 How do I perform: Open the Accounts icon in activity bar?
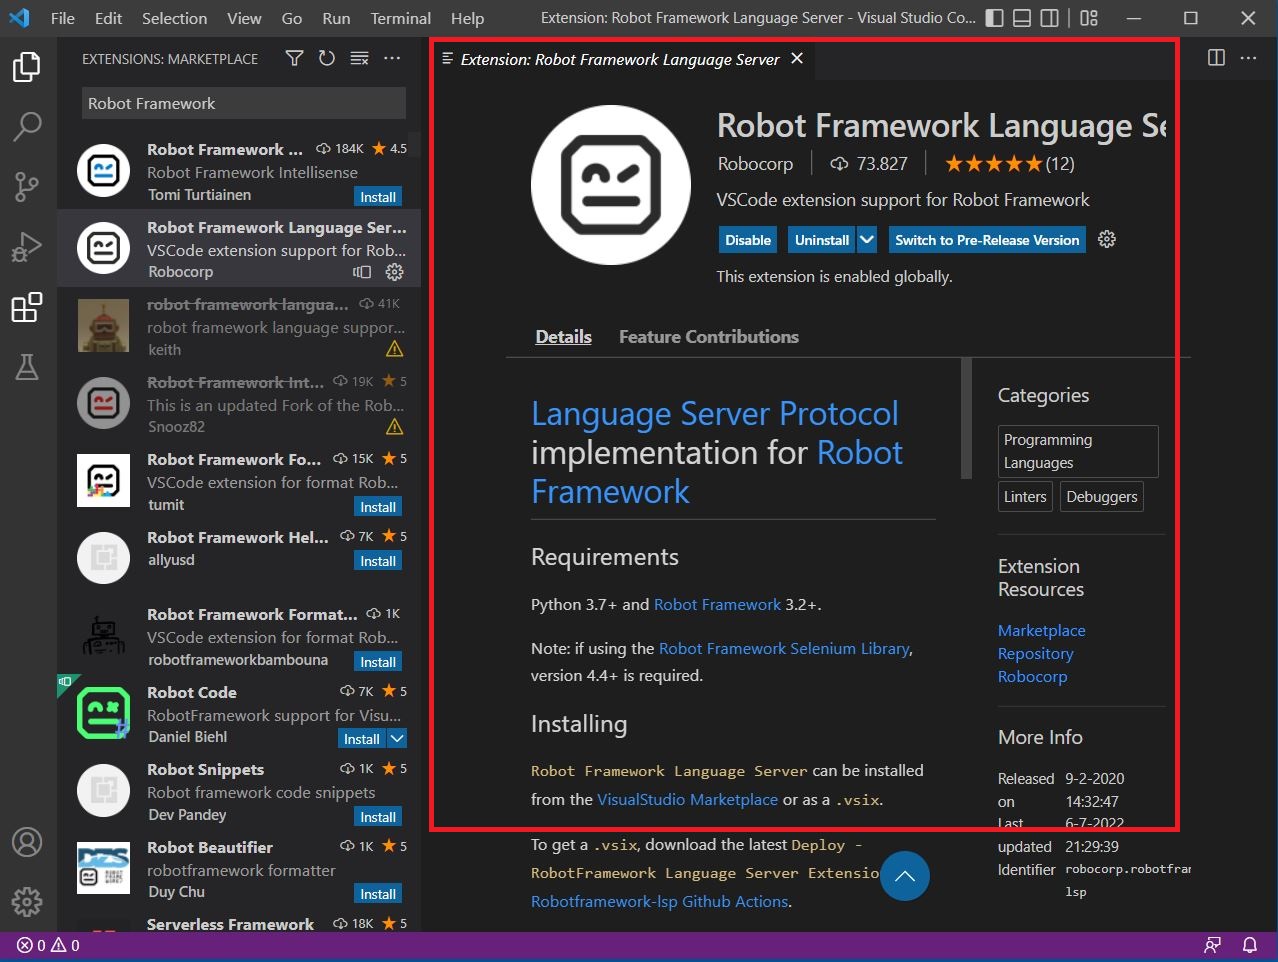pos(27,842)
